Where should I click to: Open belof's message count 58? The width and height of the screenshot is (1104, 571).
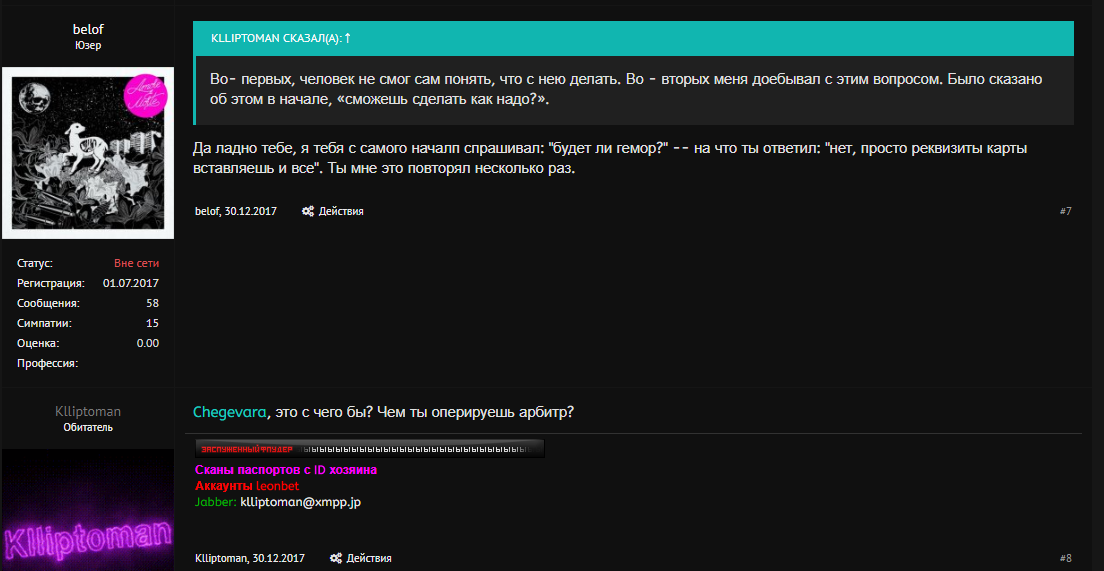tap(152, 303)
